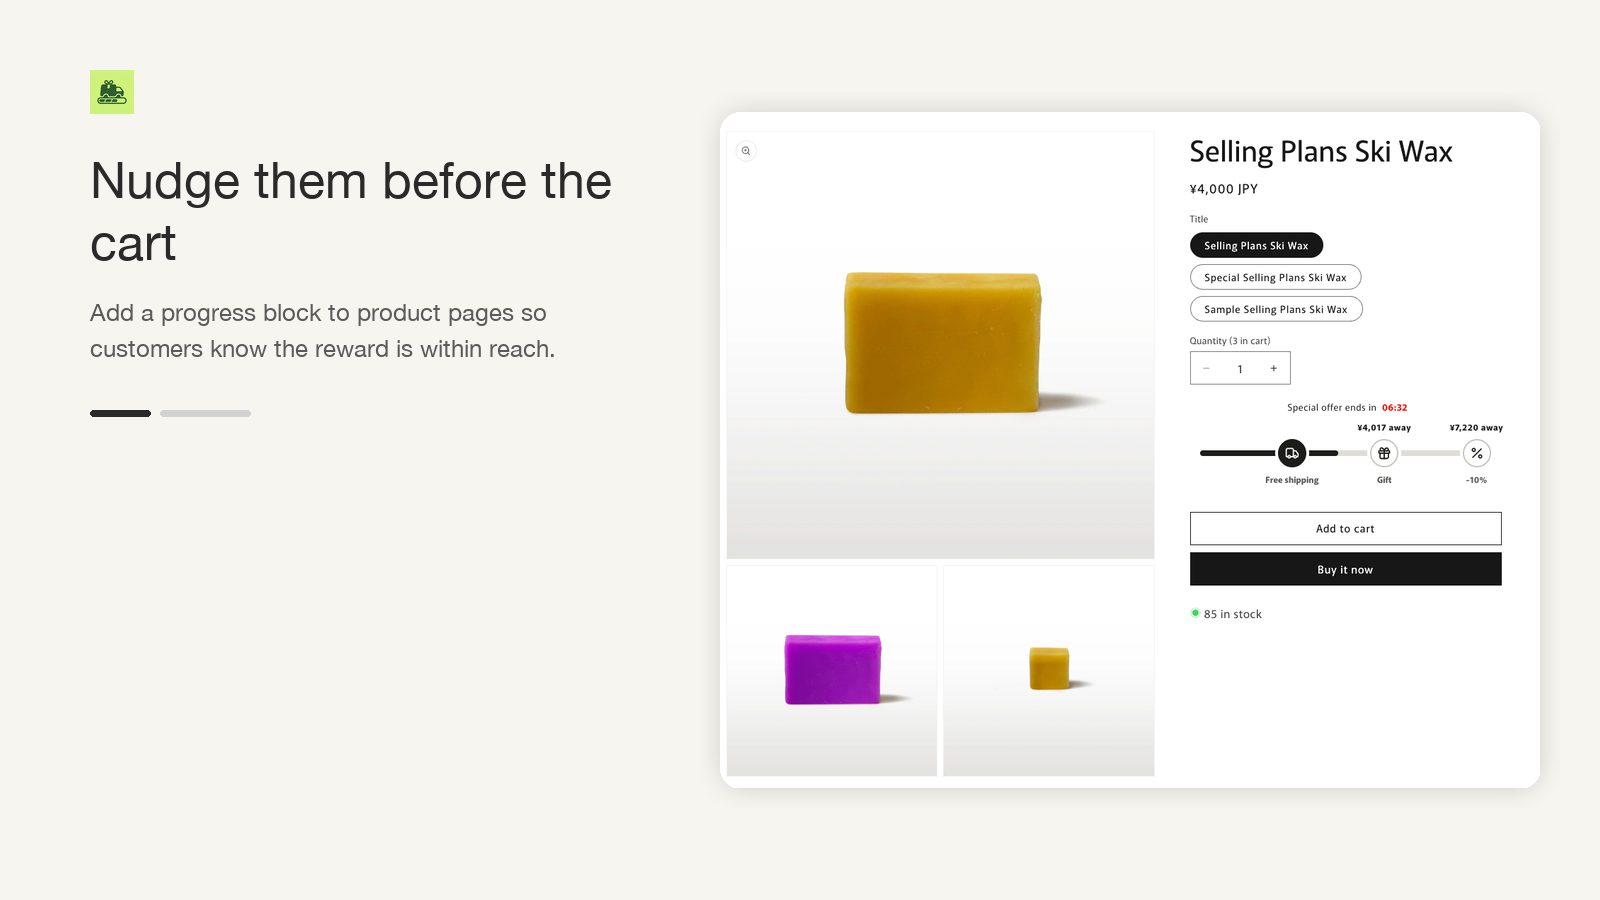
Task: Increase quantity with the plus button
Action: coord(1273,368)
